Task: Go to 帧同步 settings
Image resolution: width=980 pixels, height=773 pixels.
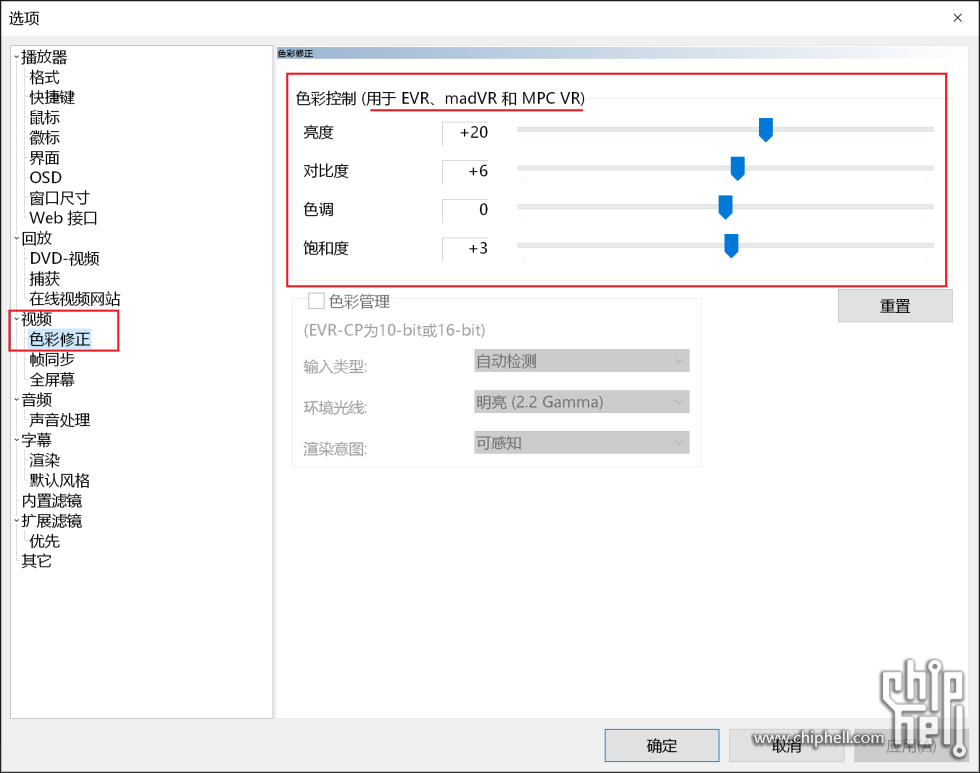Action: 52,360
